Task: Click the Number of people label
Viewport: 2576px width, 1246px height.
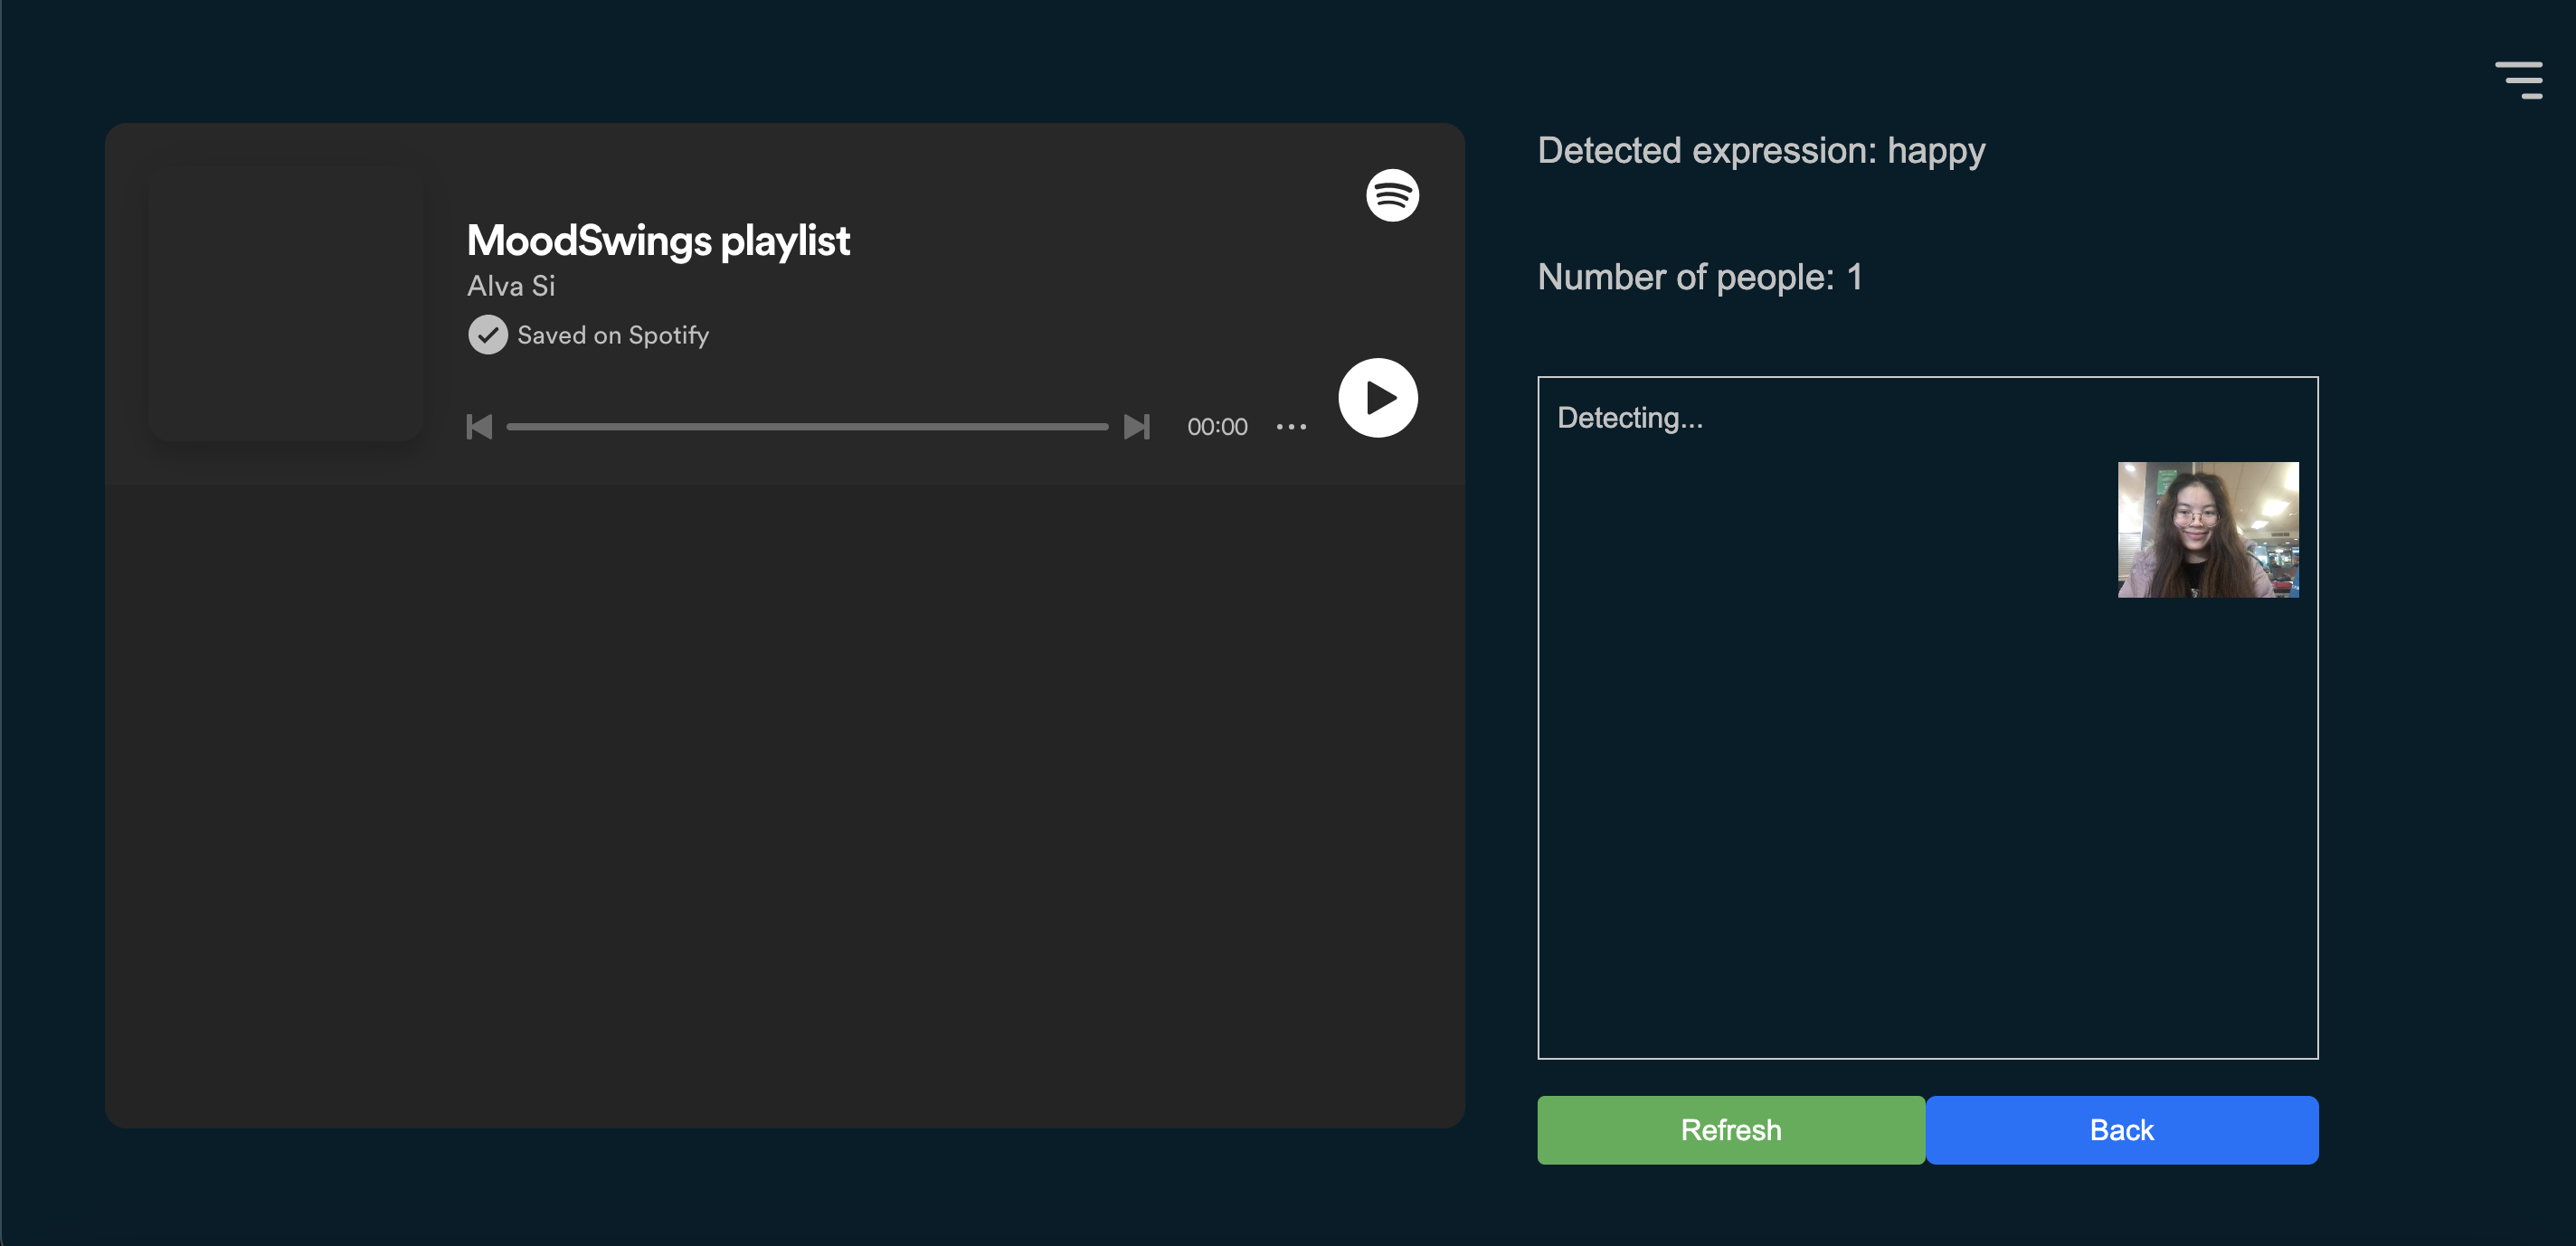Action: tap(1699, 277)
